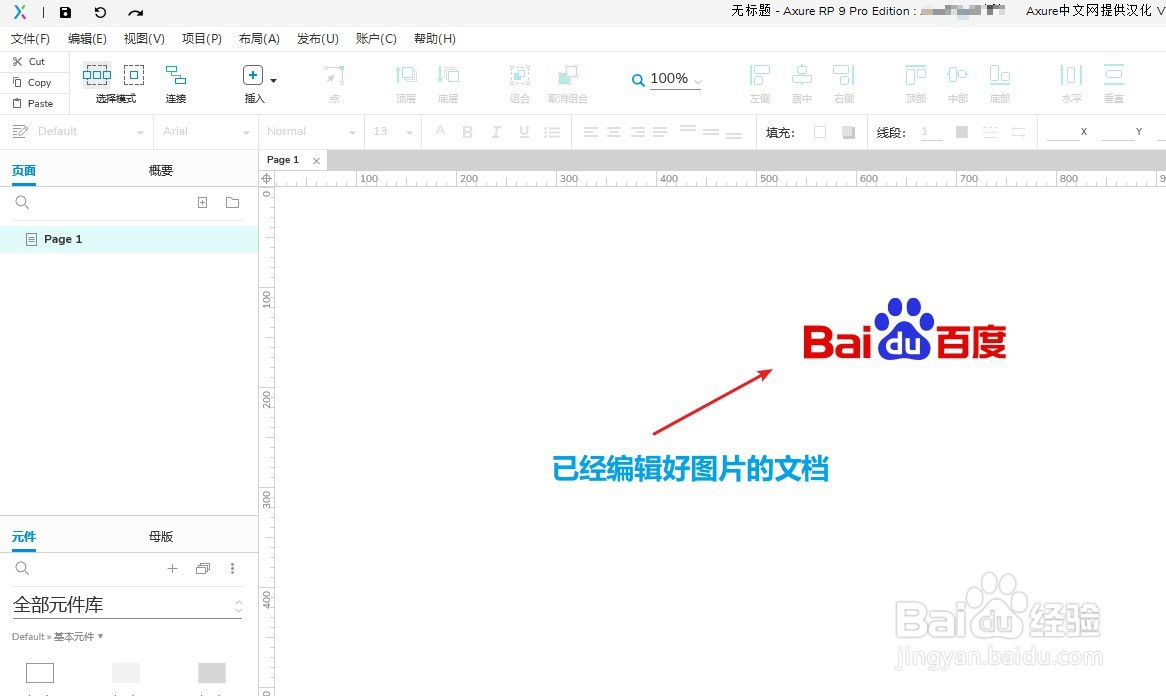The image size is (1166, 696).
Task: Add a new folder in pages panel
Action: pyautogui.click(x=232, y=202)
